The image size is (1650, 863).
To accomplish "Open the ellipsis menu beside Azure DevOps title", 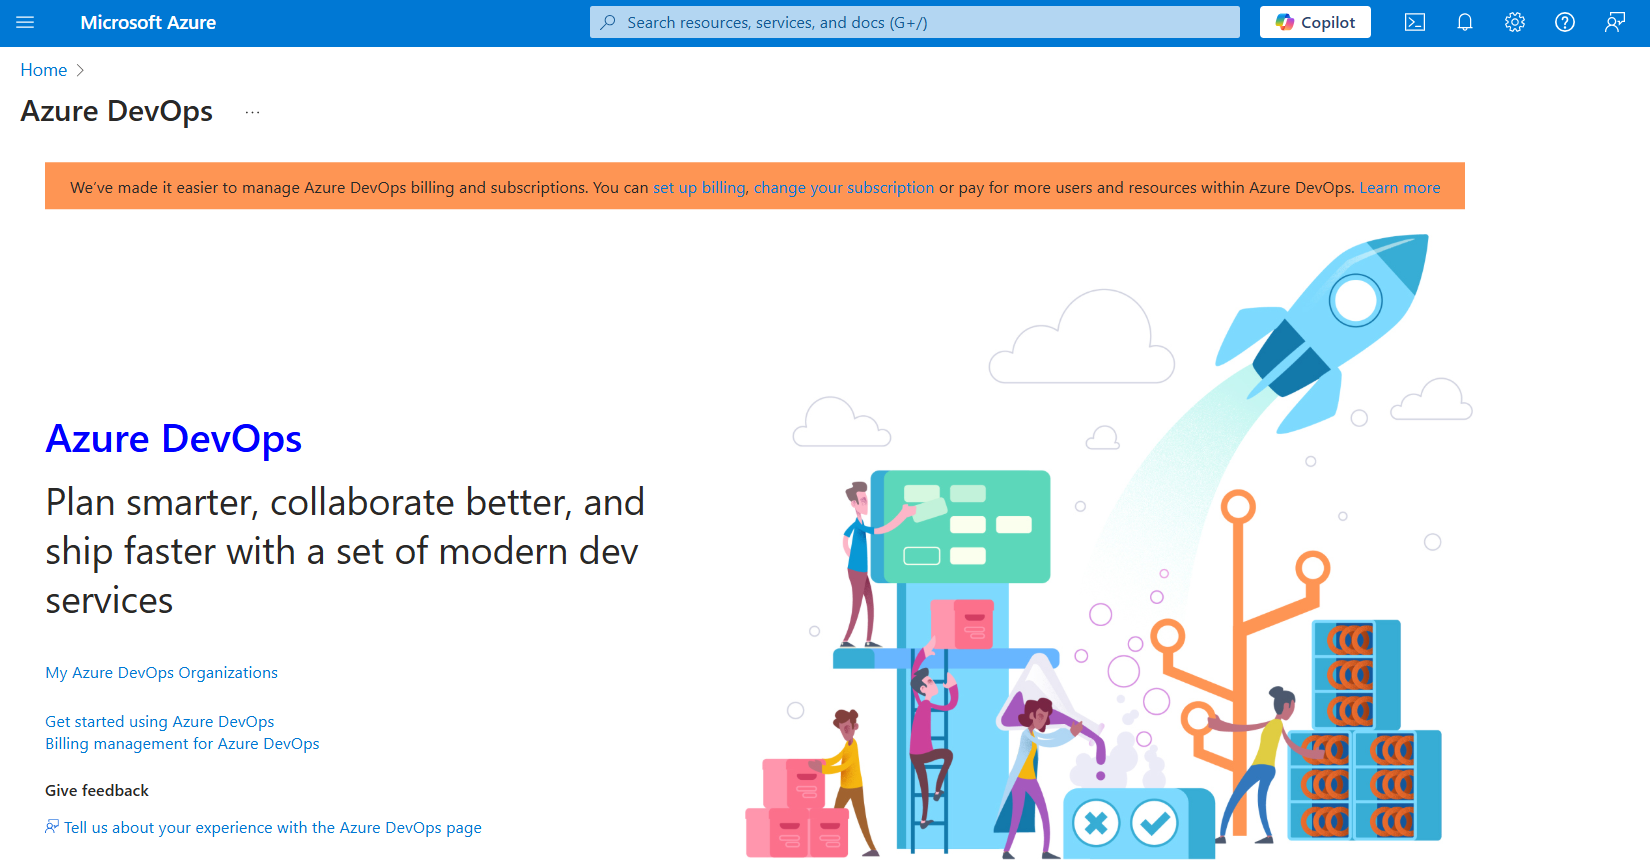I will [252, 112].
